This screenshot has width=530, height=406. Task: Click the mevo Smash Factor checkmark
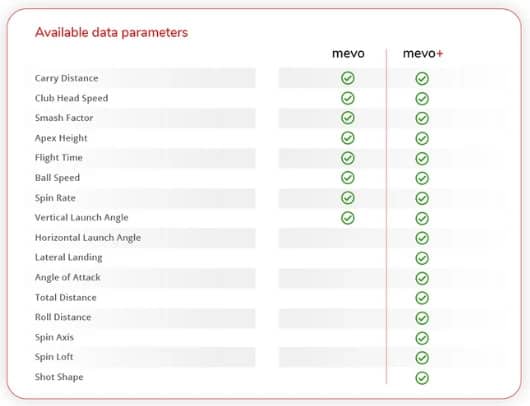coord(348,118)
